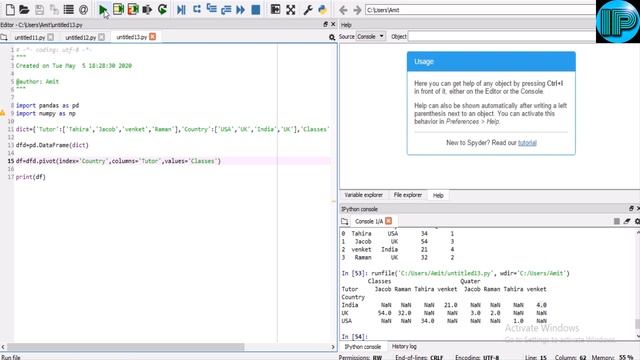Switch to the IPython console bottom tab
The image size is (640, 360).
[x=362, y=347]
